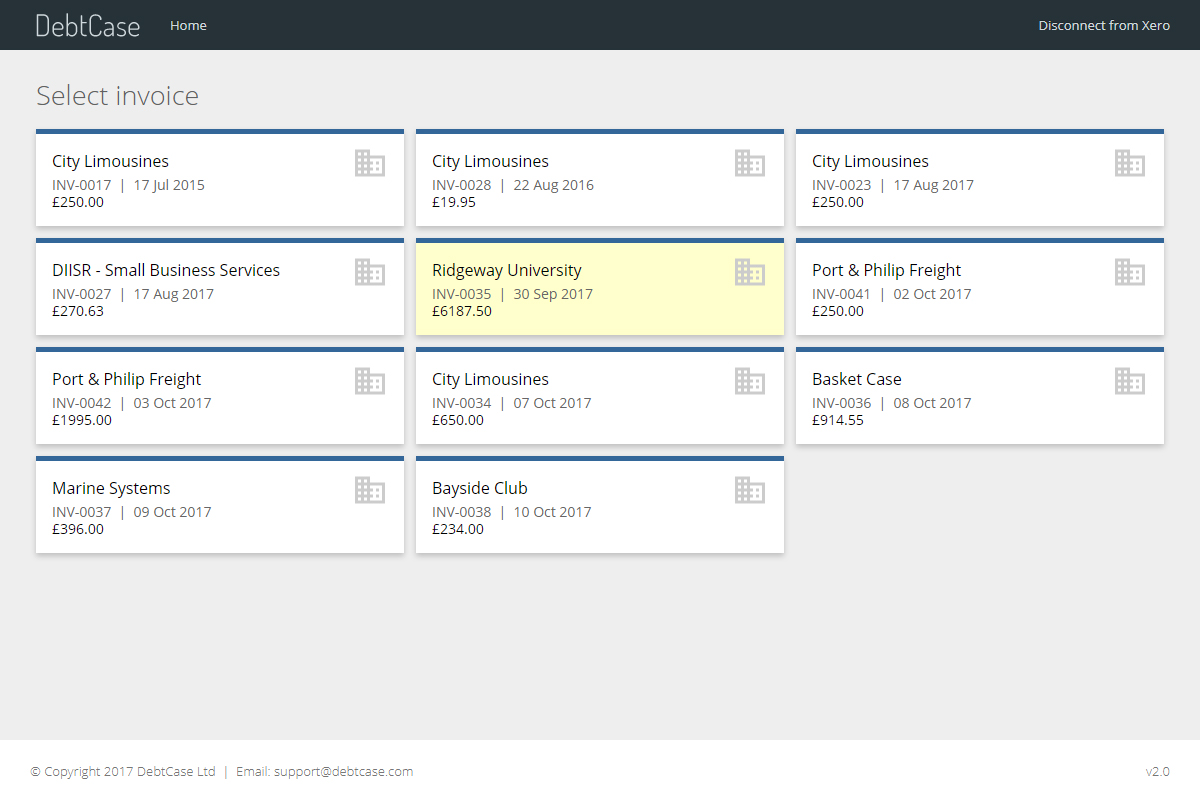
Task: Click invoice number INV-0035
Action: (x=462, y=294)
